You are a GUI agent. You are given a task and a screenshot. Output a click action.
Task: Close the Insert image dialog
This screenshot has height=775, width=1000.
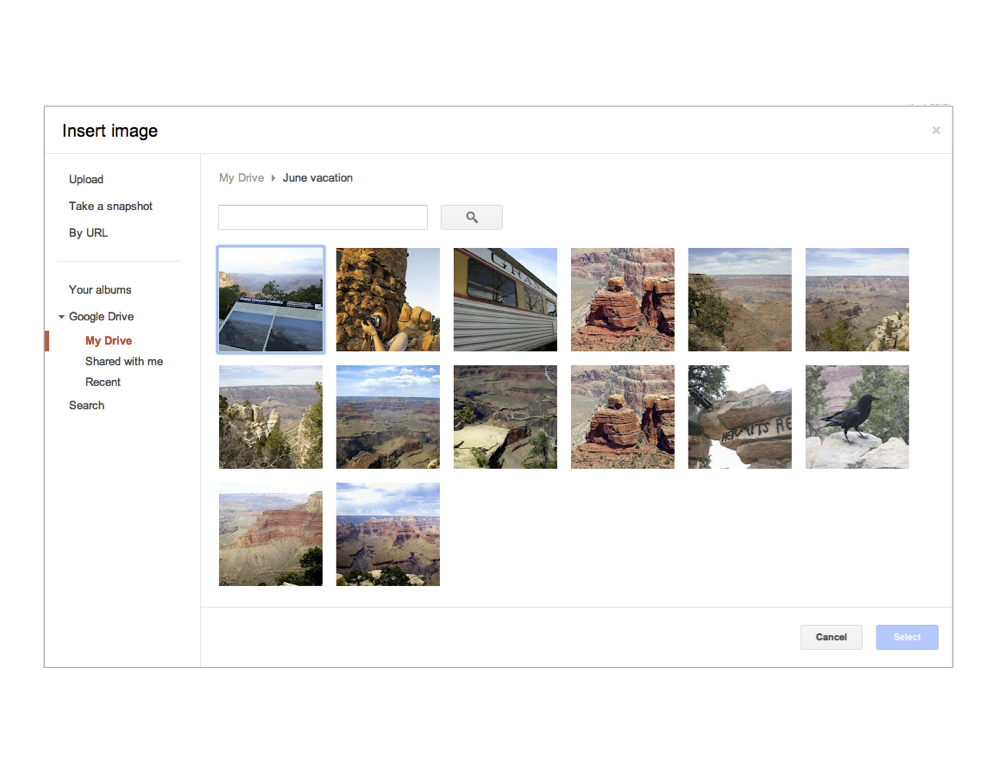pos(936,130)
